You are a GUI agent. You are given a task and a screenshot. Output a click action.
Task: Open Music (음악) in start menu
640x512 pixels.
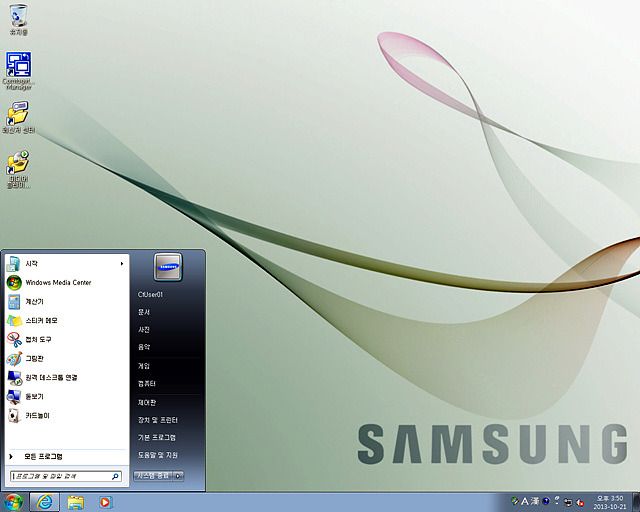coord(144,347)
